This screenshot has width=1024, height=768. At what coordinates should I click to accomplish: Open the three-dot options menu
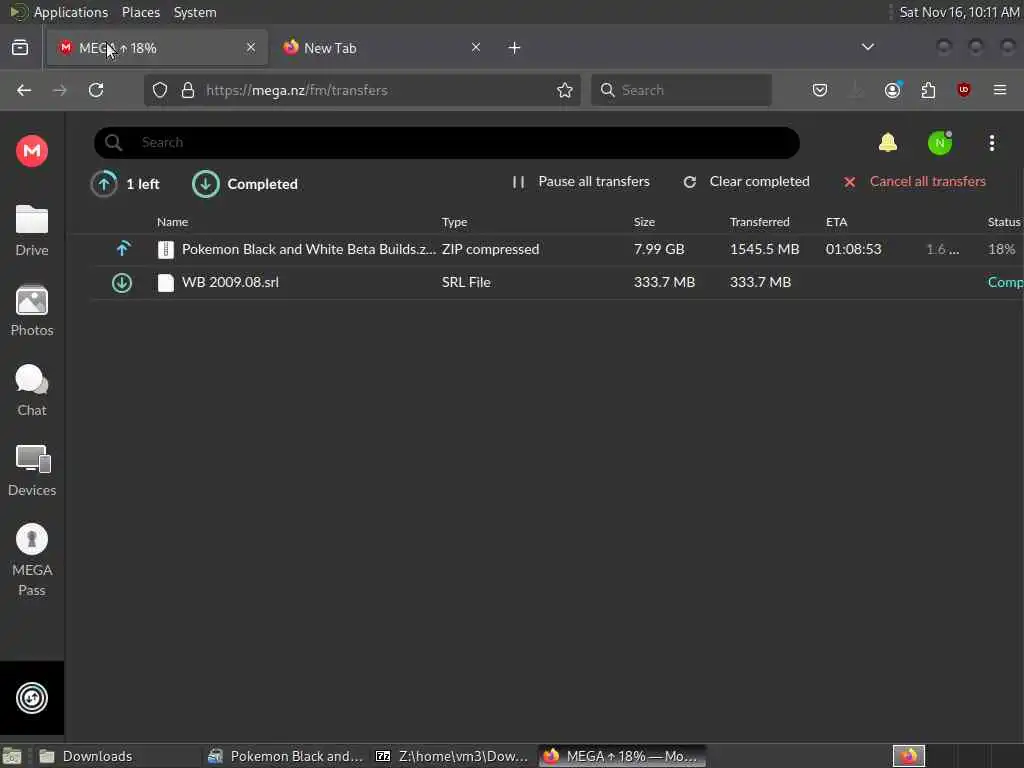(x=991, y=142)
